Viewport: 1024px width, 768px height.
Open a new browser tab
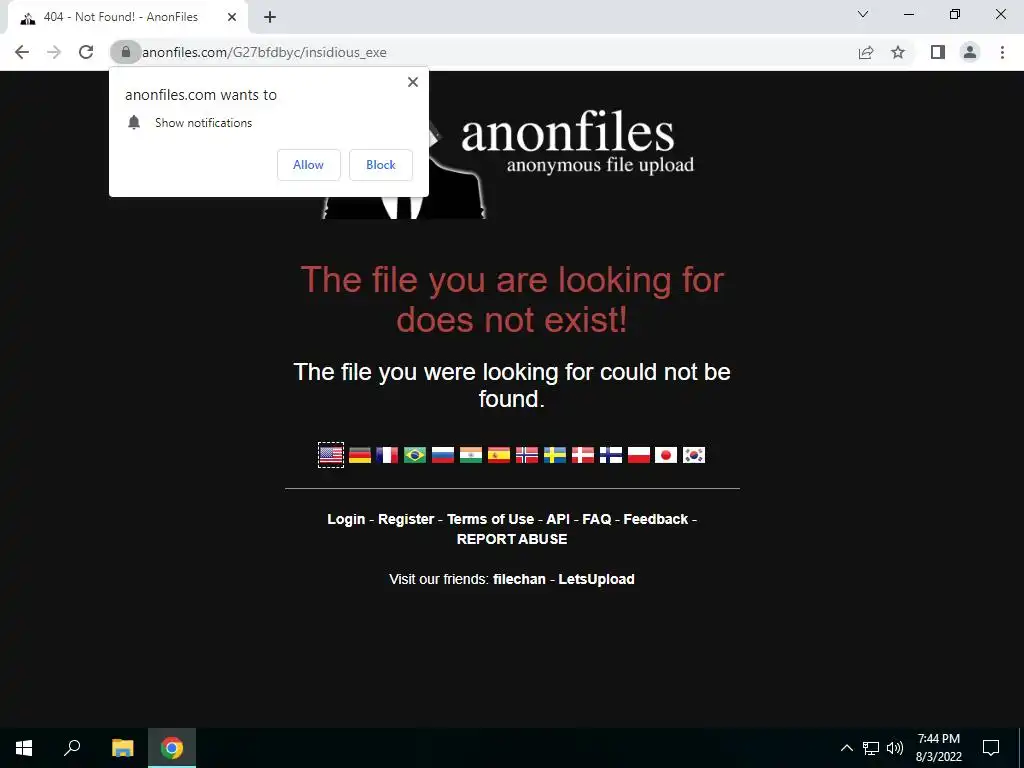[x=270, y=18]
